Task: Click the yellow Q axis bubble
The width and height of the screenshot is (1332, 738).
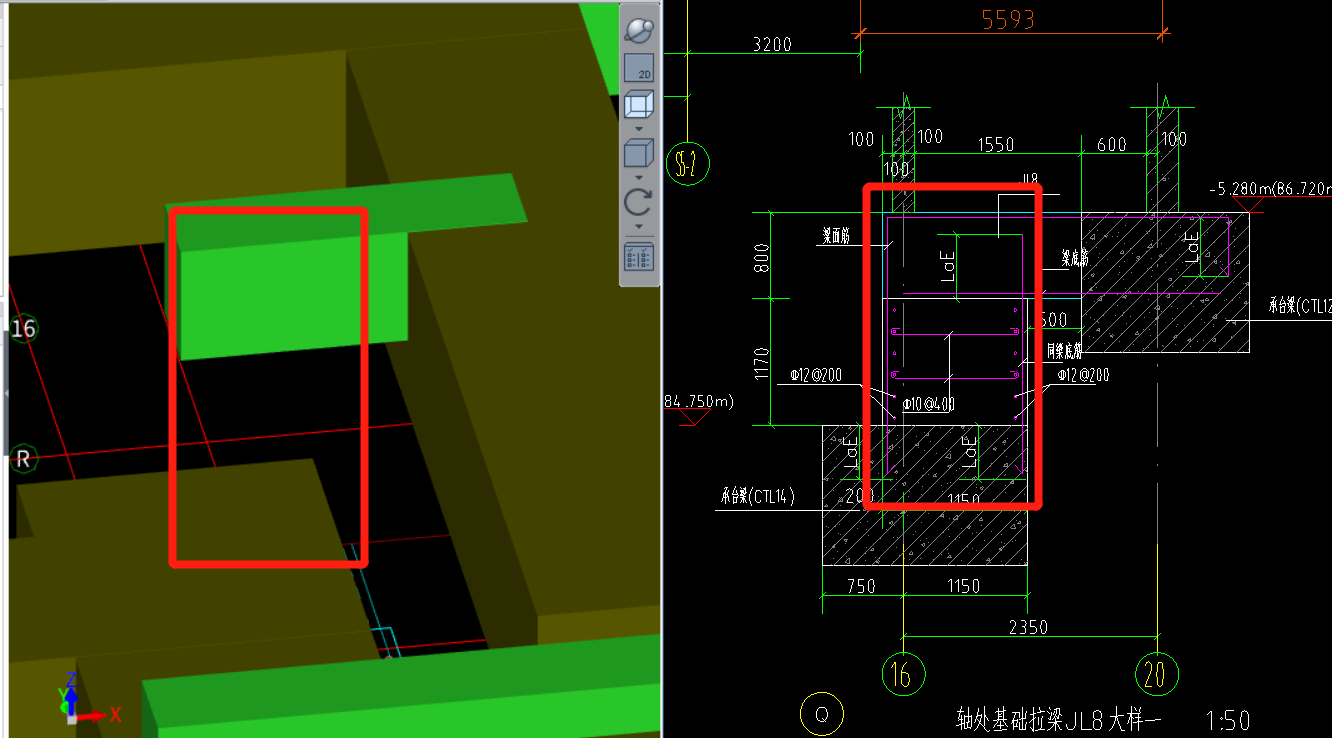Action: pyautogui.click(x=822, y=715)
